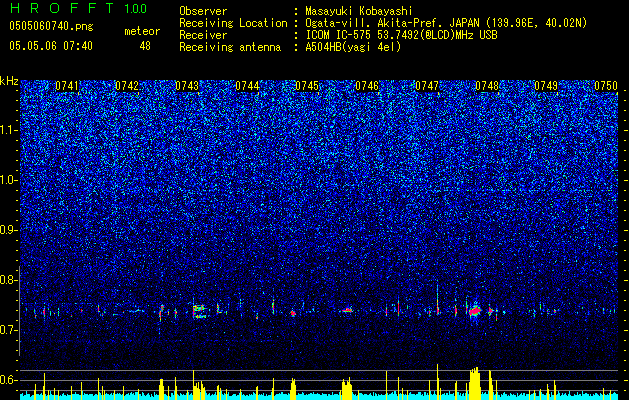The width and height of the screenshot is (629, 400).
Task: Click the ICOM IC-575 receiver details
Action: pyautogui.click(x=401, y=35)
